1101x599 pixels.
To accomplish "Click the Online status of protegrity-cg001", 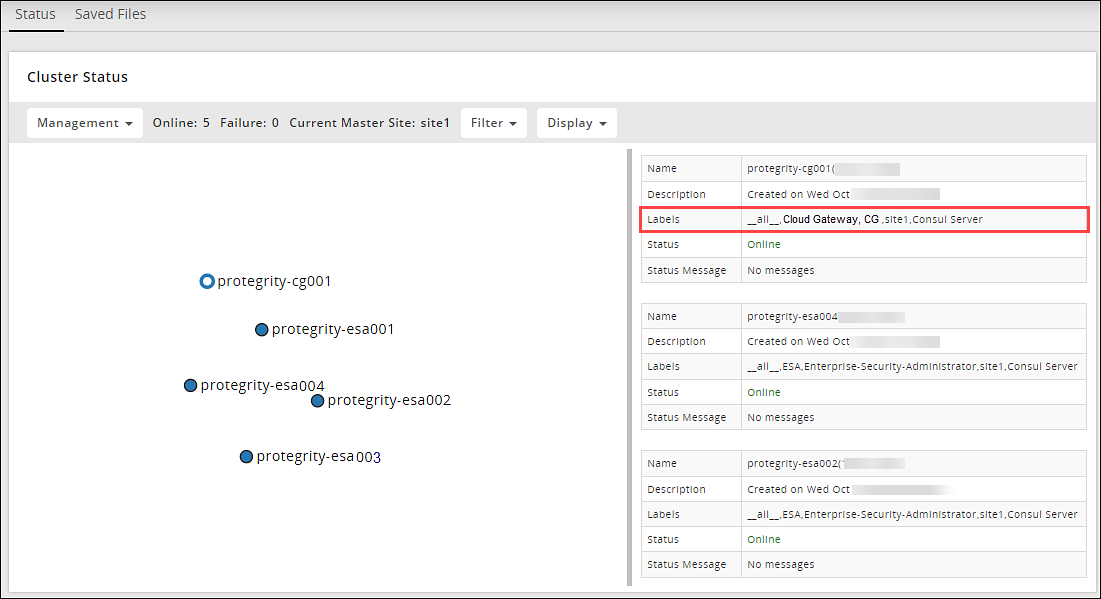I will pos(764,244).
